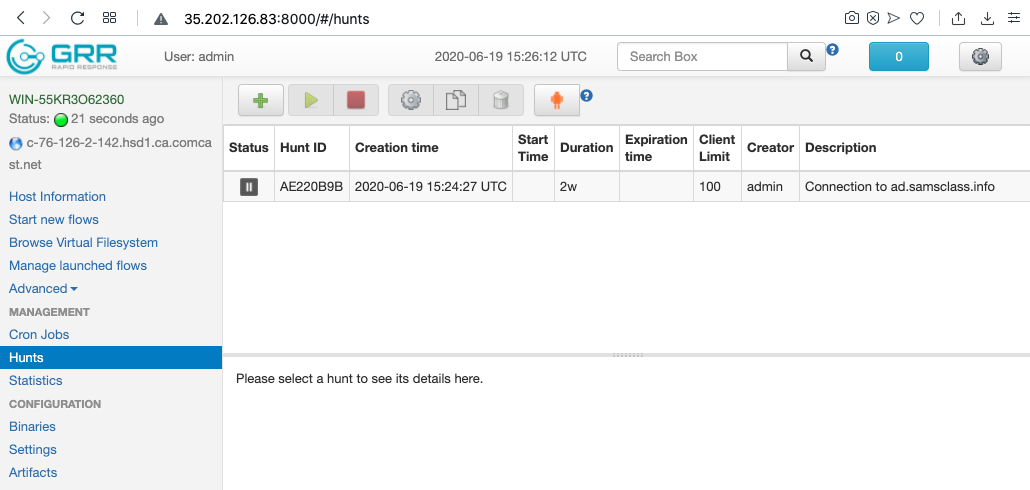Open Browse Virtual Filesystem link

coord(83,242)
